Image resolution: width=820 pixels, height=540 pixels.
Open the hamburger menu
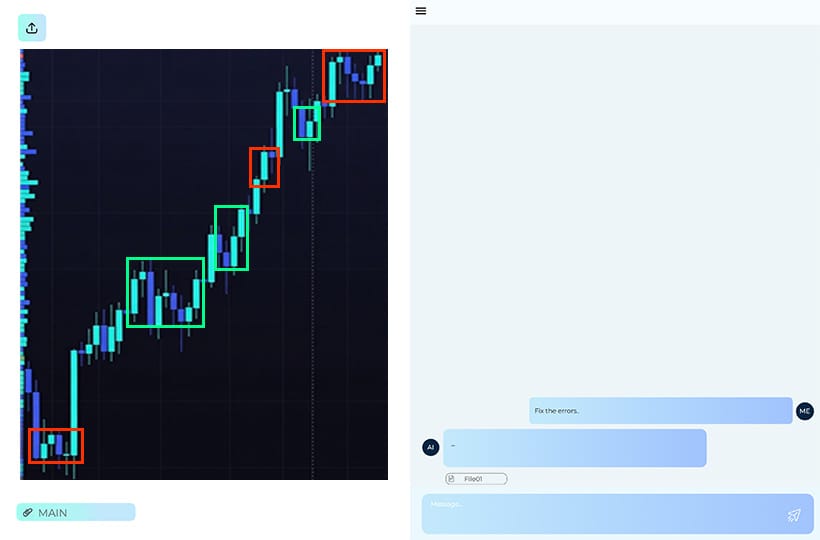click(421, 11)
